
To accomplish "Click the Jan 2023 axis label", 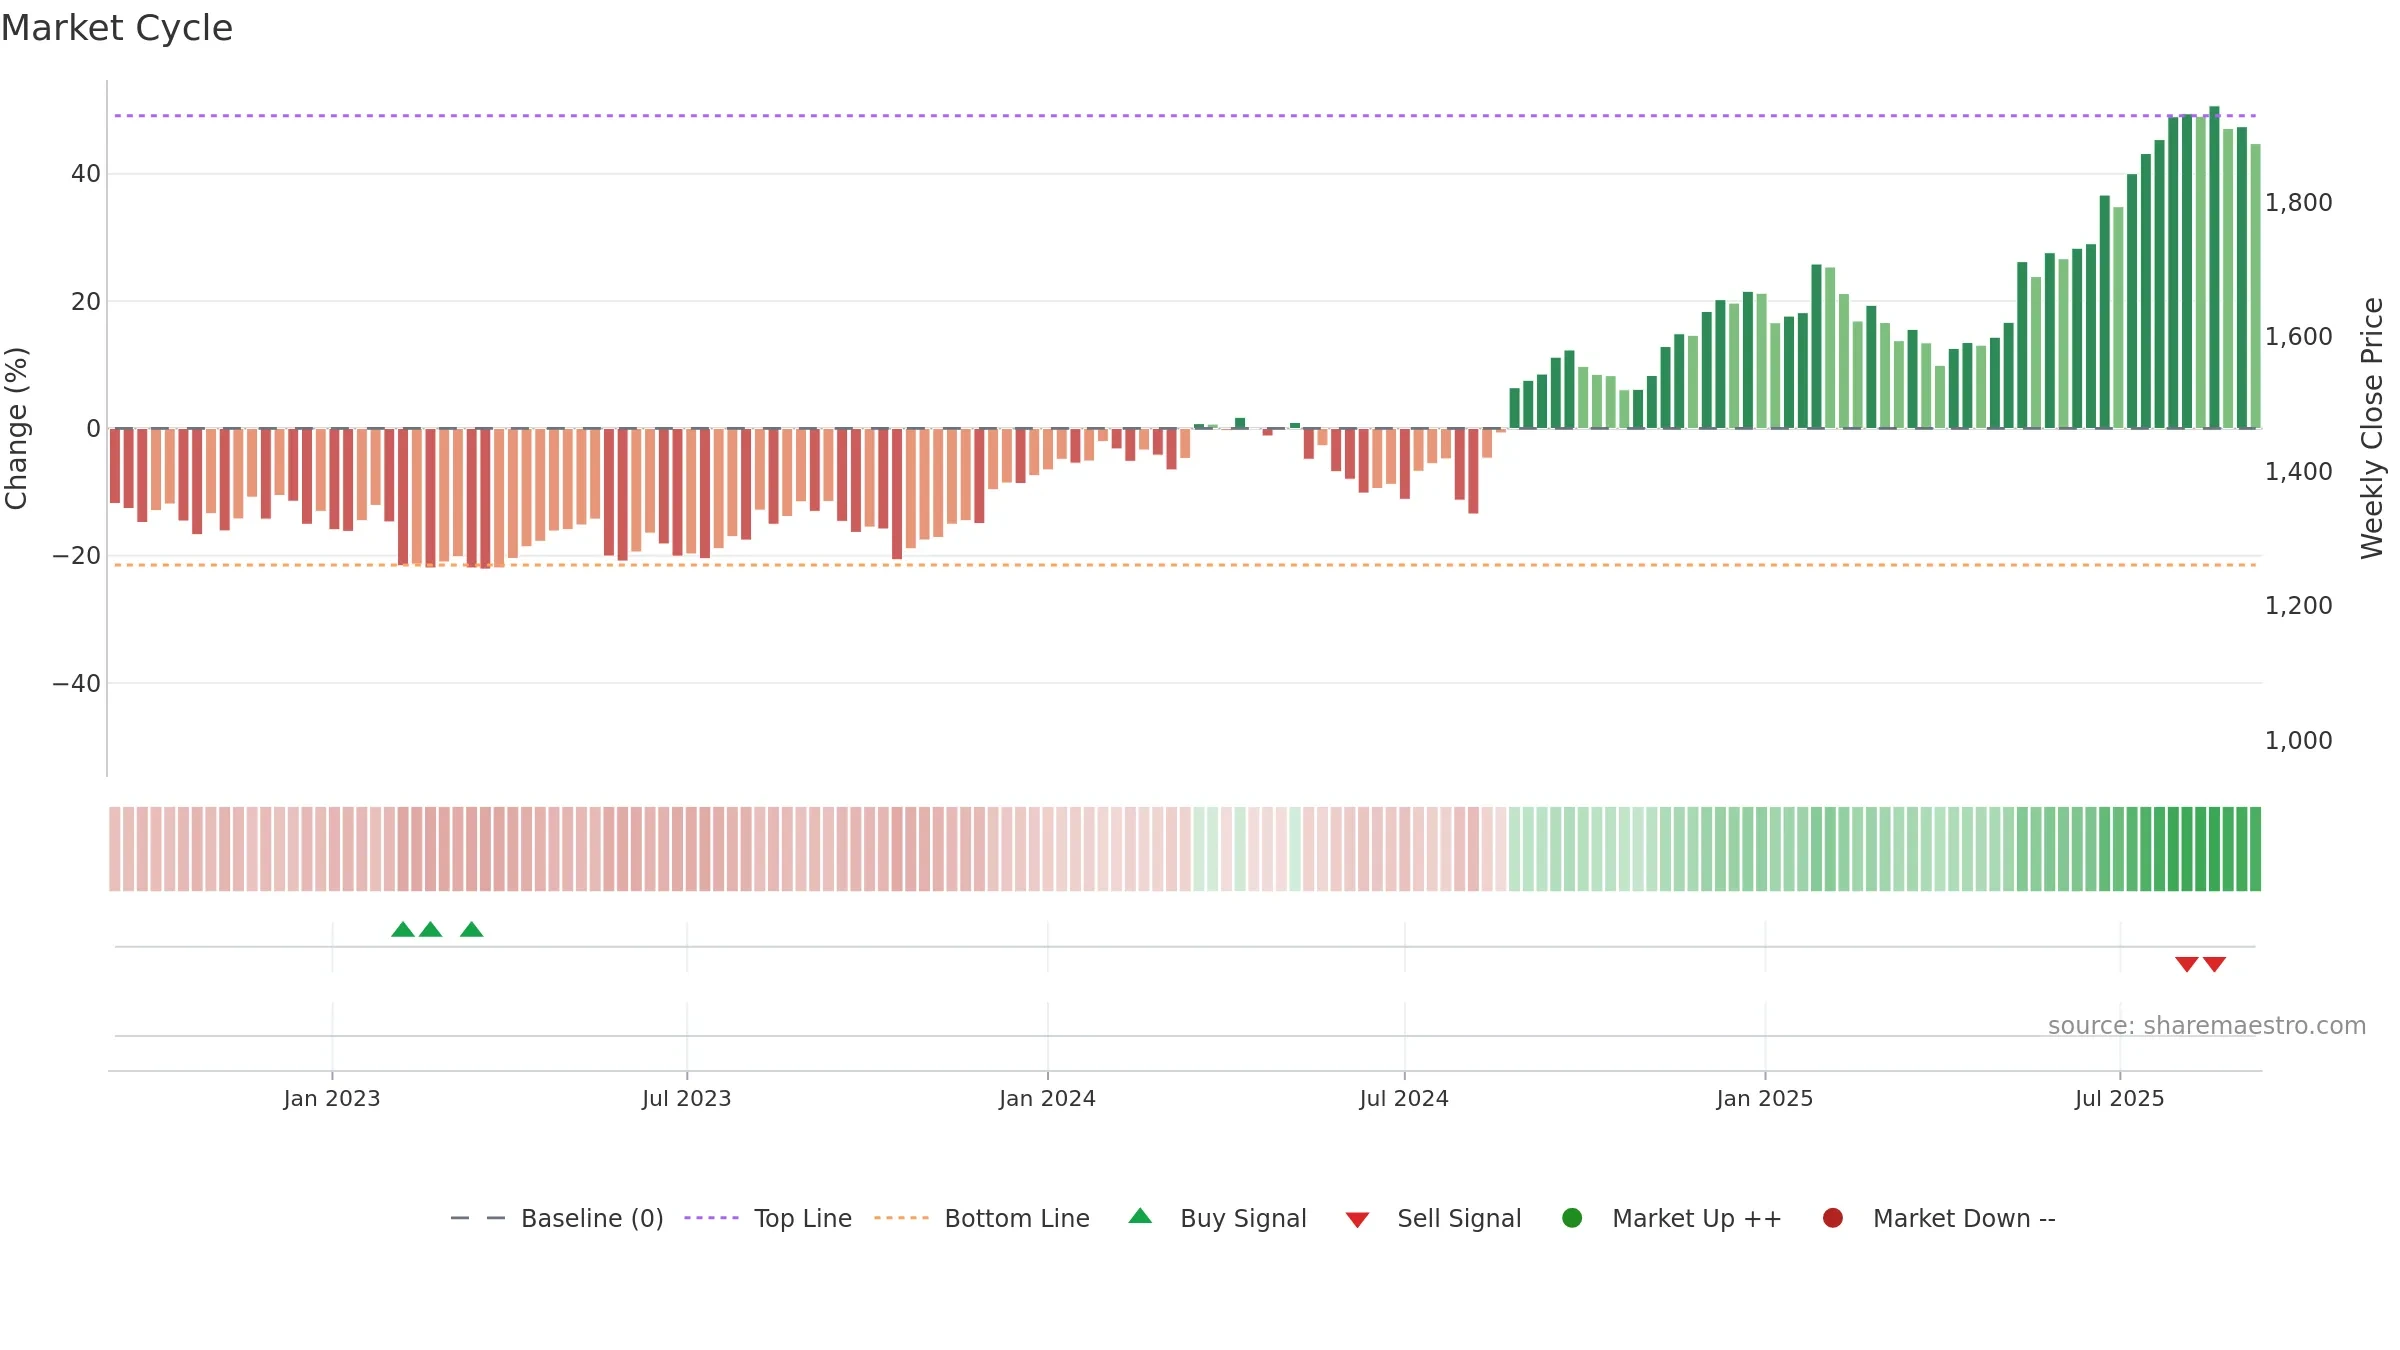I will (332, 1099).
